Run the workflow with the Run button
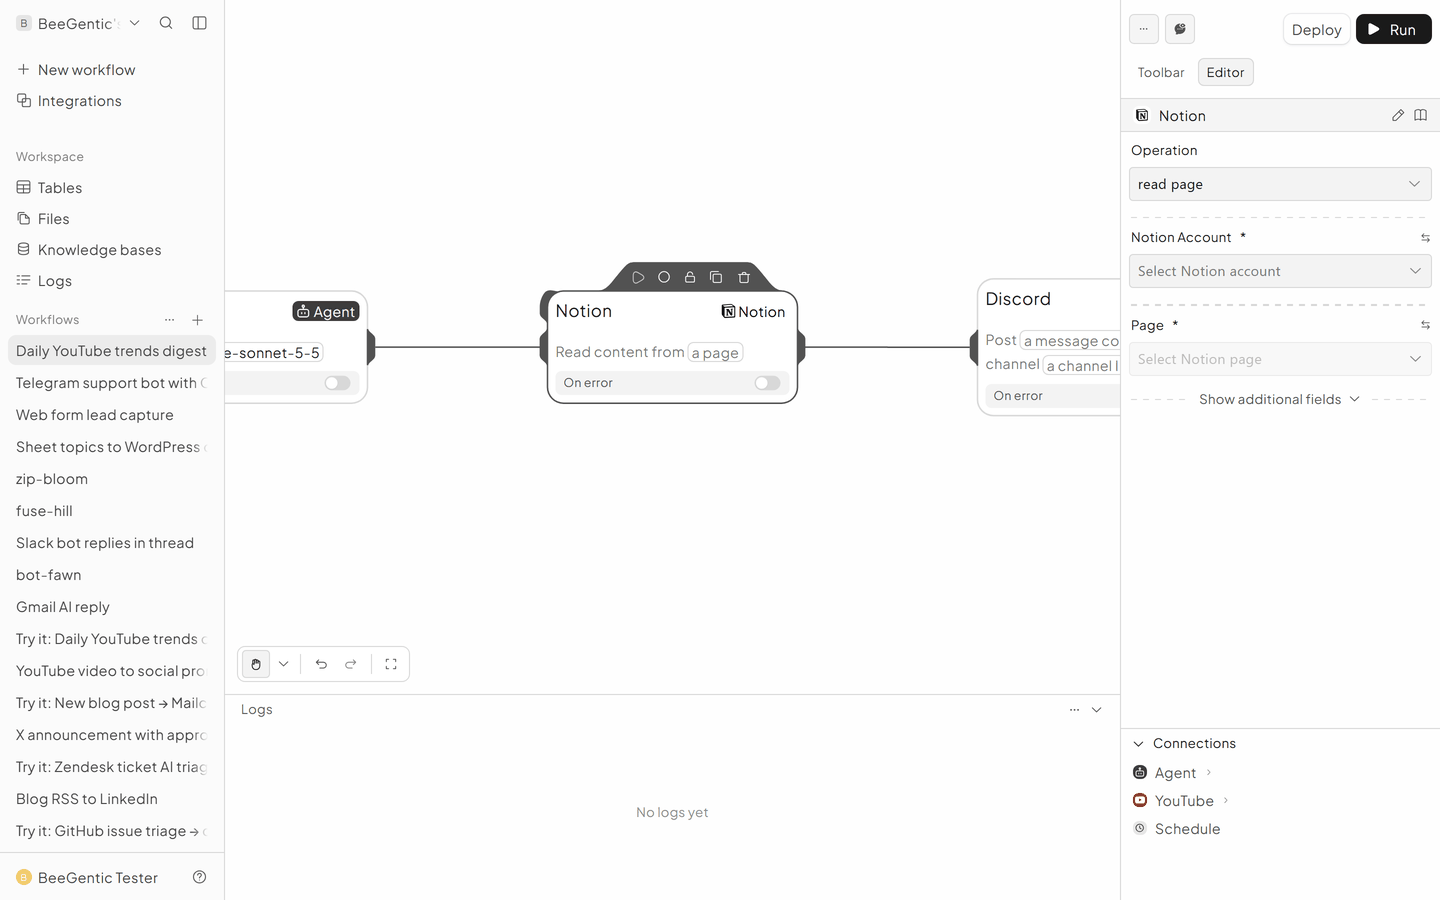 point(1394,29)
